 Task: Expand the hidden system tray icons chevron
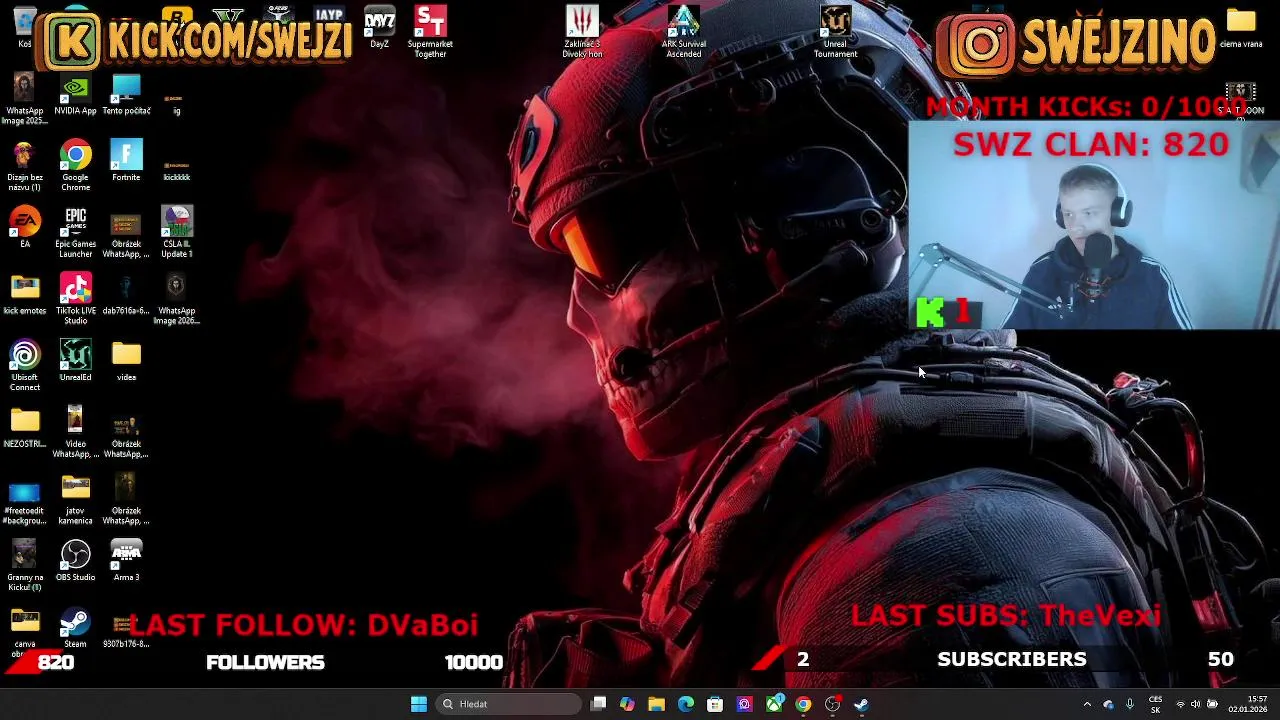(1087, 704)
